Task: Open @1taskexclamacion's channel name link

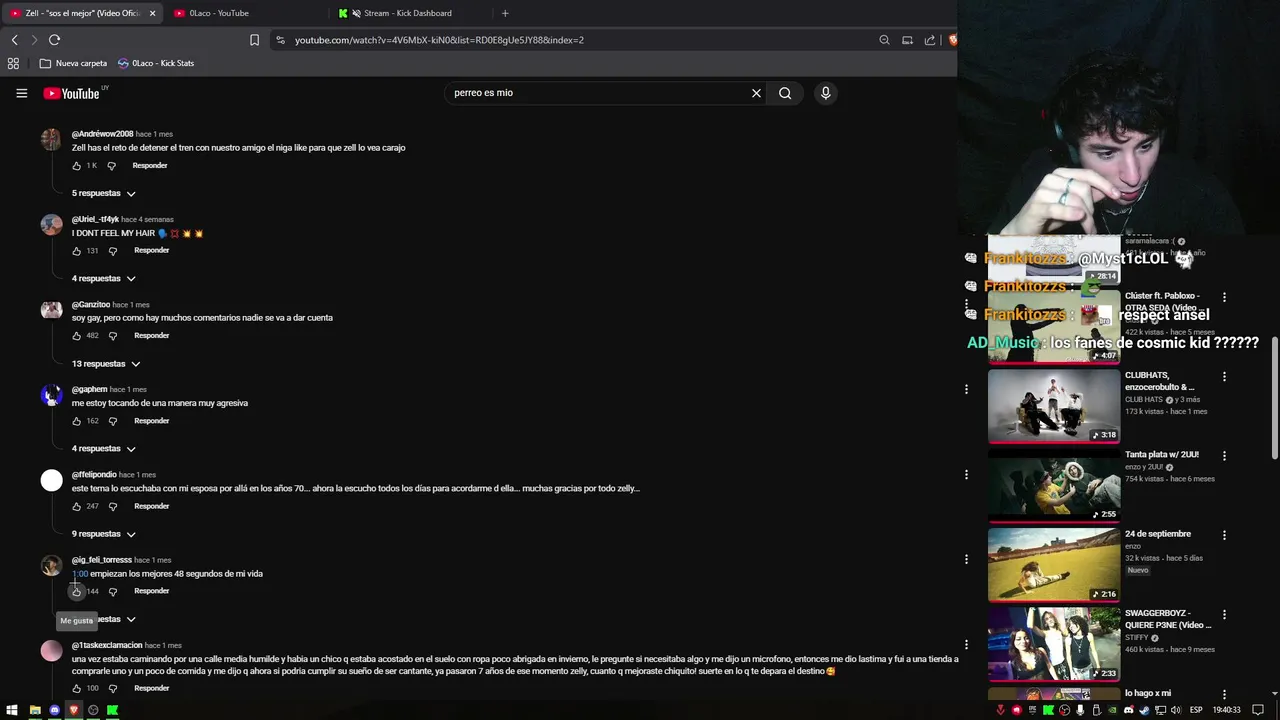Action: [x=107, y=645]
